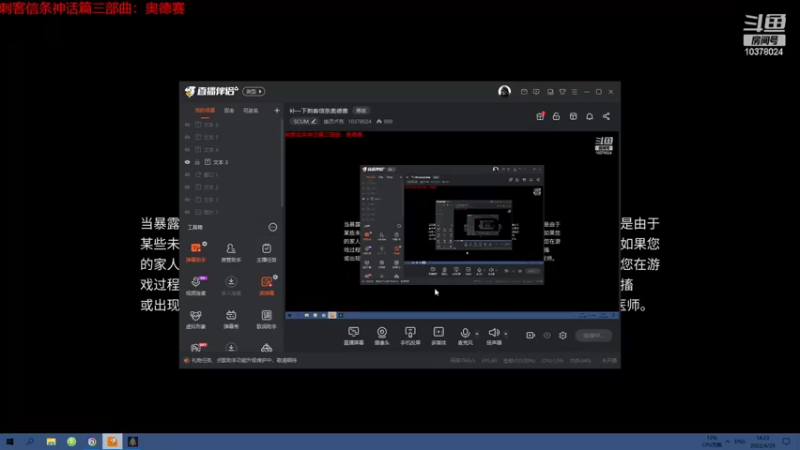This screenshot has width=800, height=450.
Task: Open the 歌词助手 tool
Action: [x=266, y=319]
